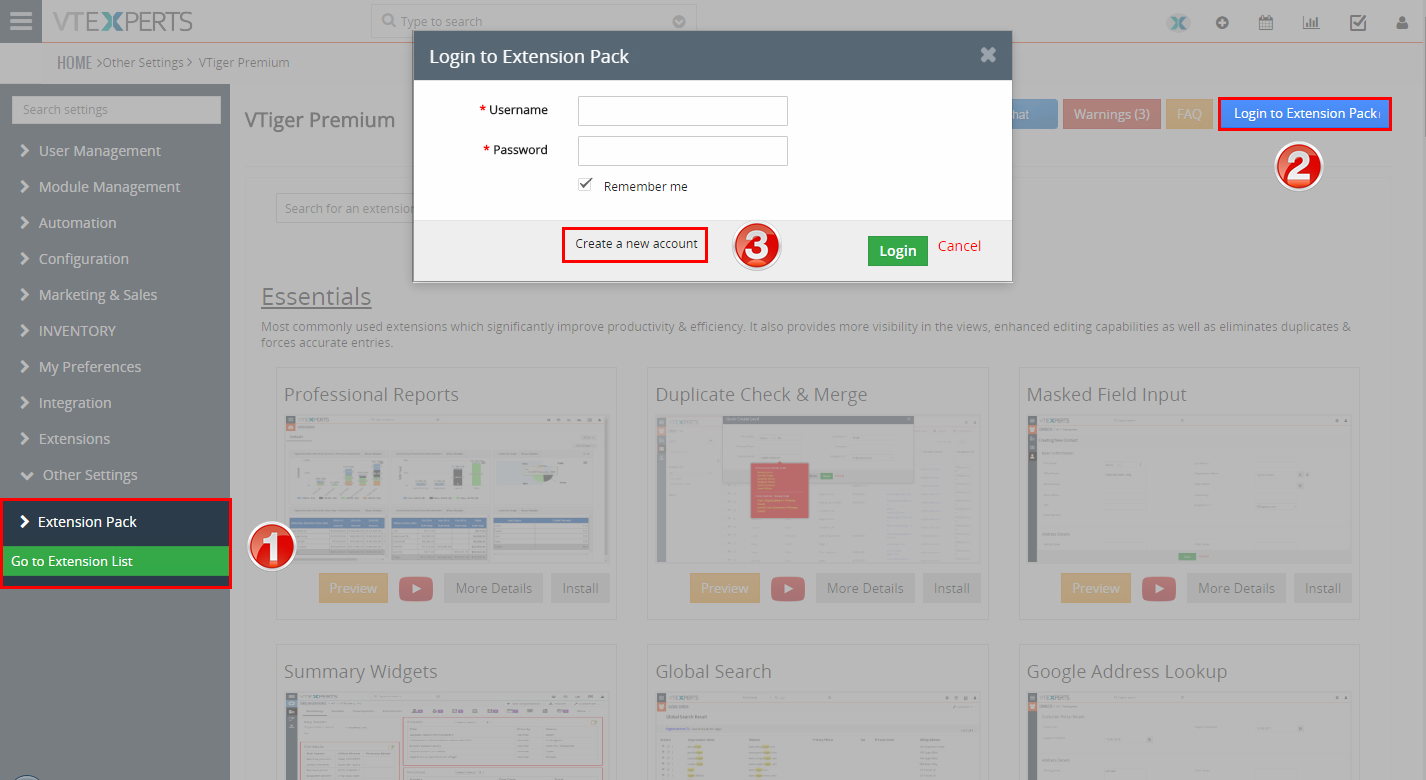Expand the Extensions settings section

click(x=65, y=439)
